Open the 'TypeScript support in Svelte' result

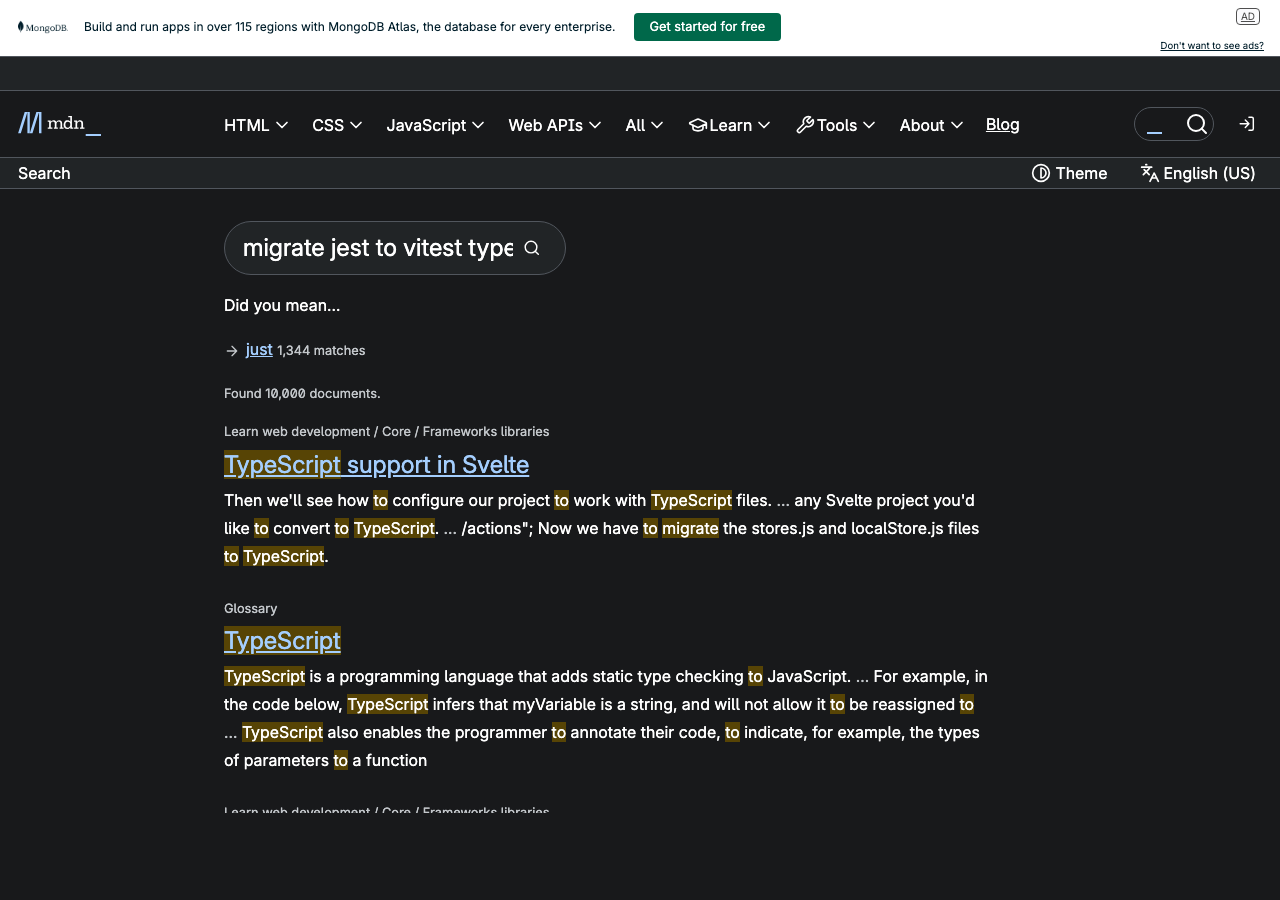(x=376, y=464)
